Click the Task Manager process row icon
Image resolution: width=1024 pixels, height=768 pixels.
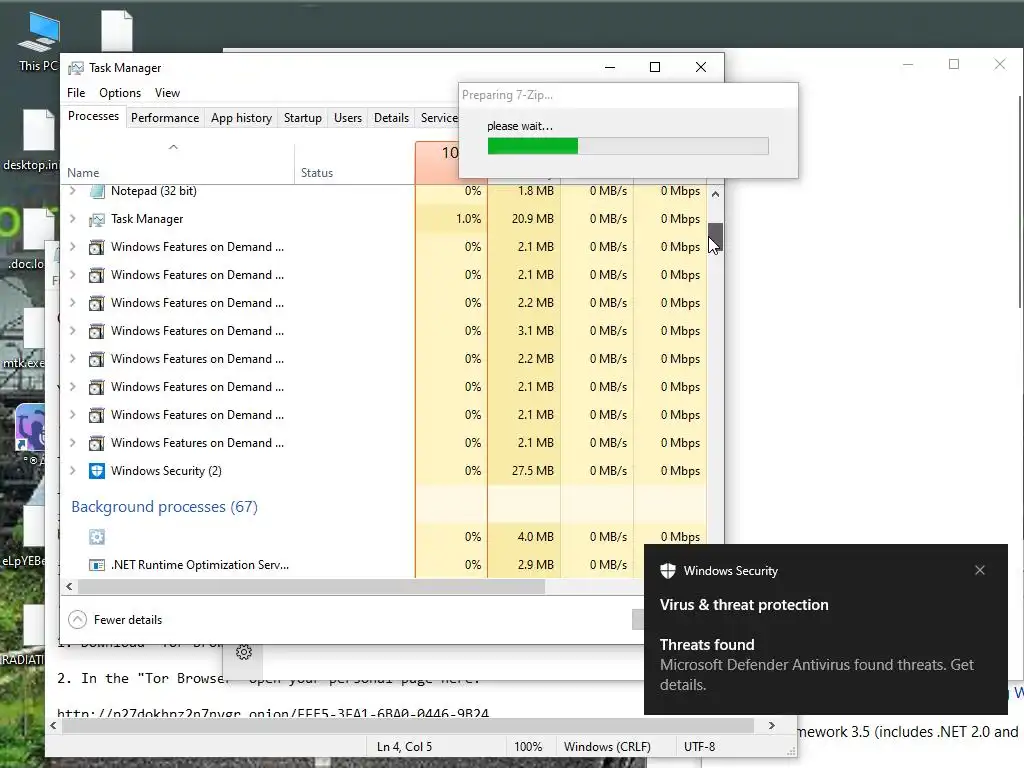pyautogui.click(x=97, y=219)
